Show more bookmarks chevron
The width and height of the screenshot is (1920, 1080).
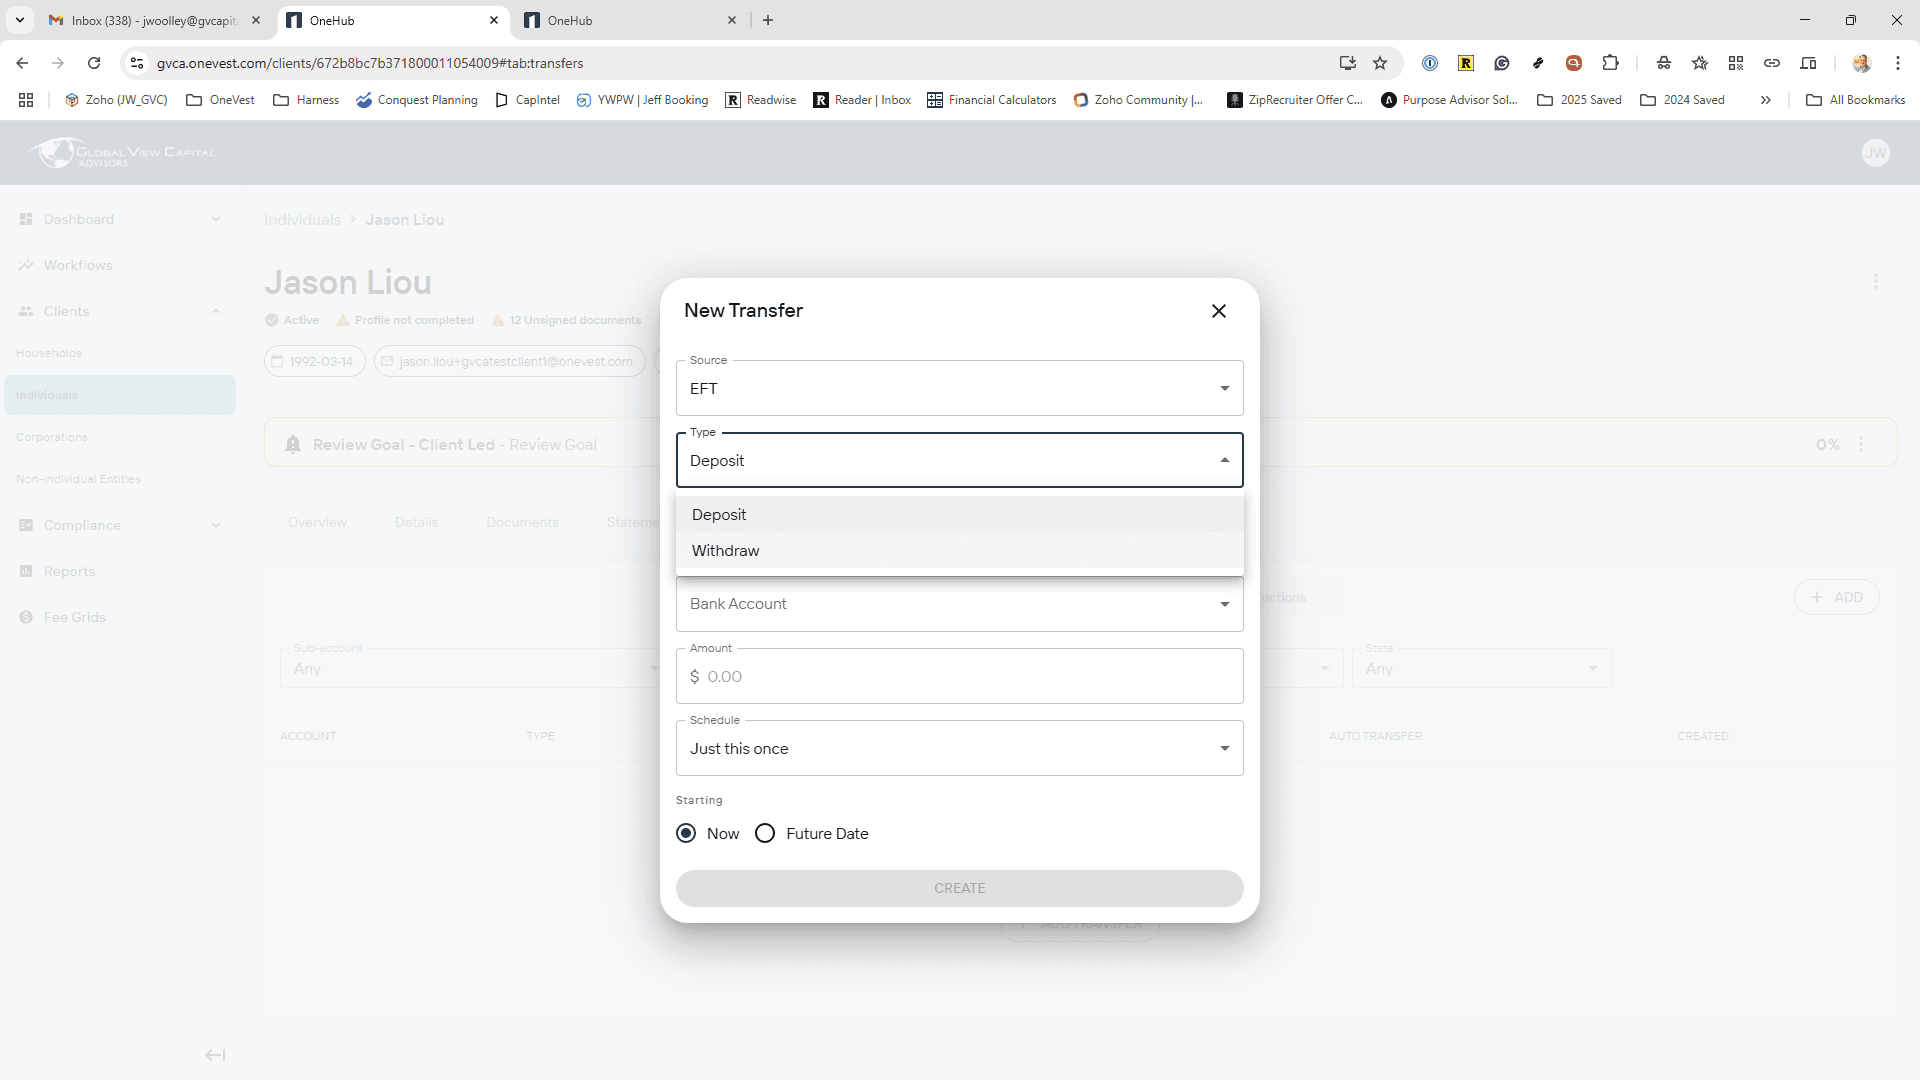tap(1766, 100)
